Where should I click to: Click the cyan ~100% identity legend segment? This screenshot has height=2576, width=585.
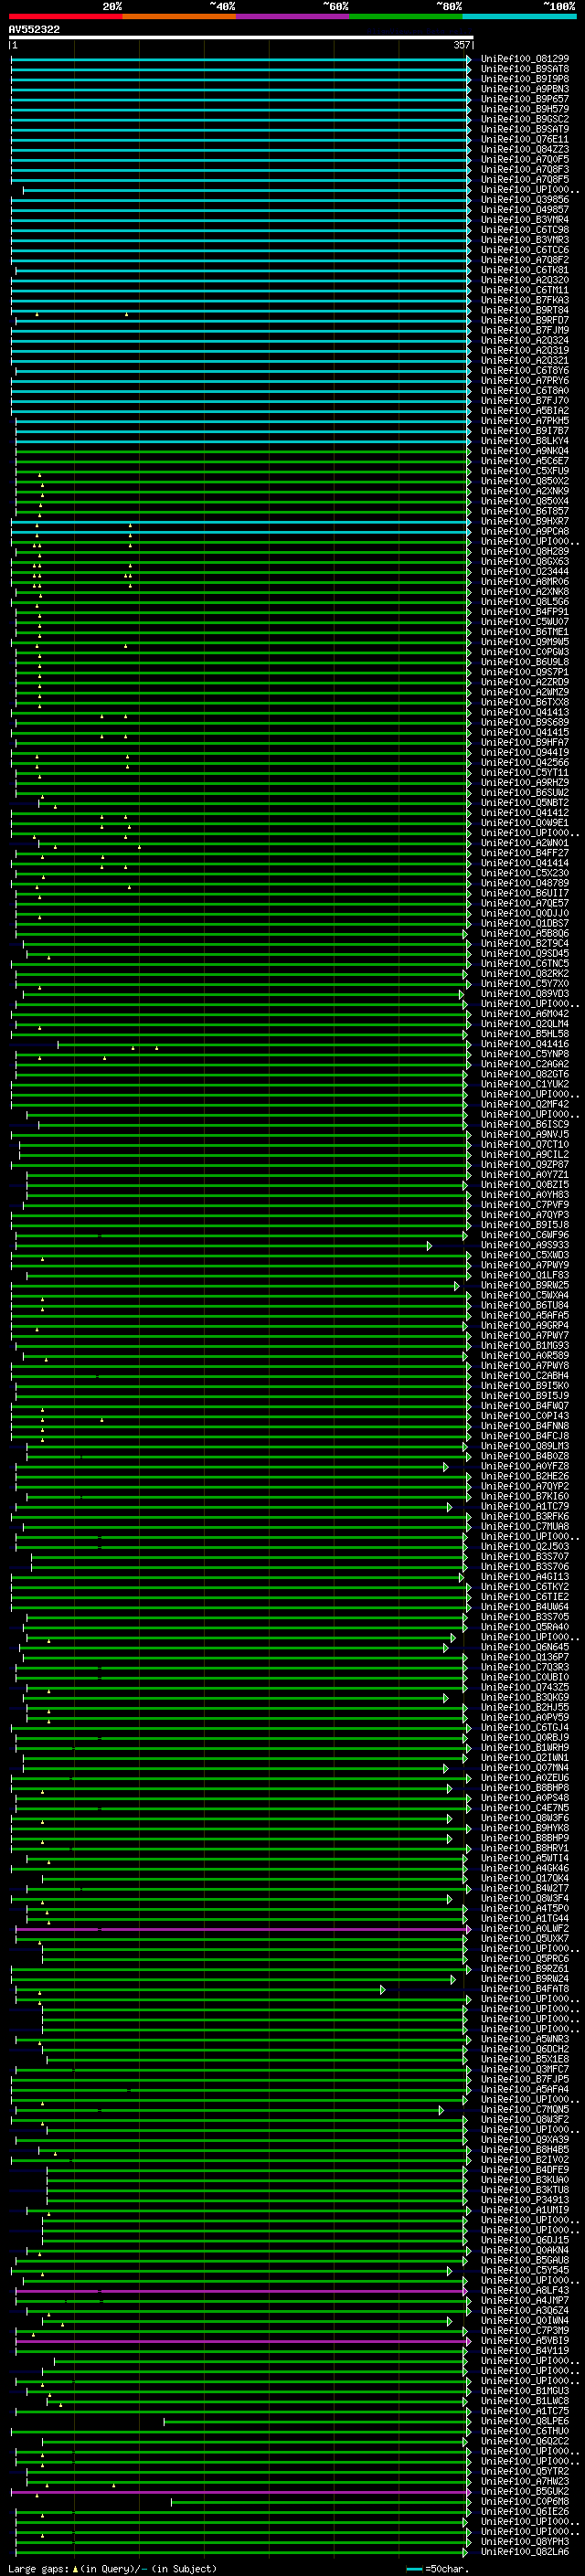point(519,17)
